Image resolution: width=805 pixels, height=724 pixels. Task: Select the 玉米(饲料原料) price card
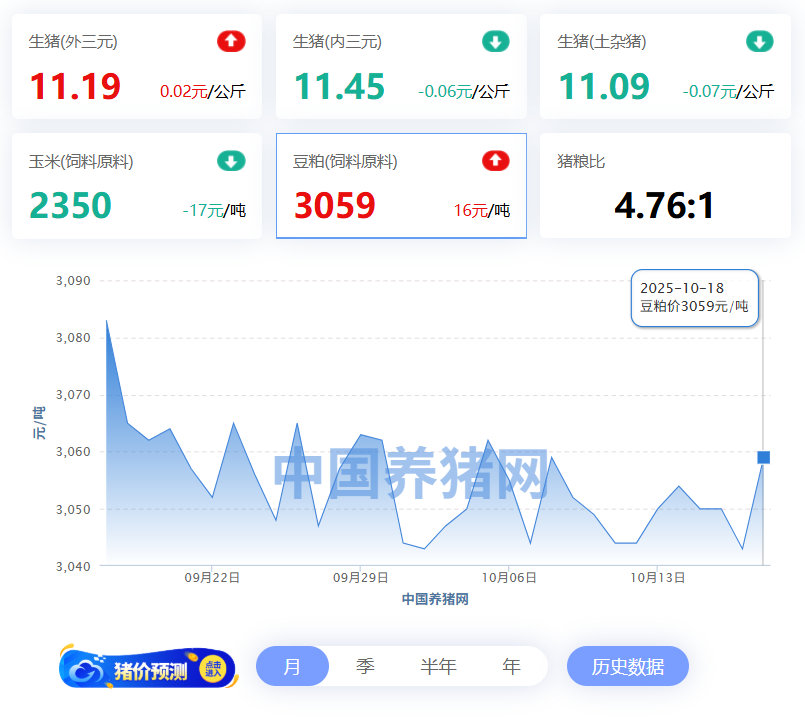click(136, 186)
